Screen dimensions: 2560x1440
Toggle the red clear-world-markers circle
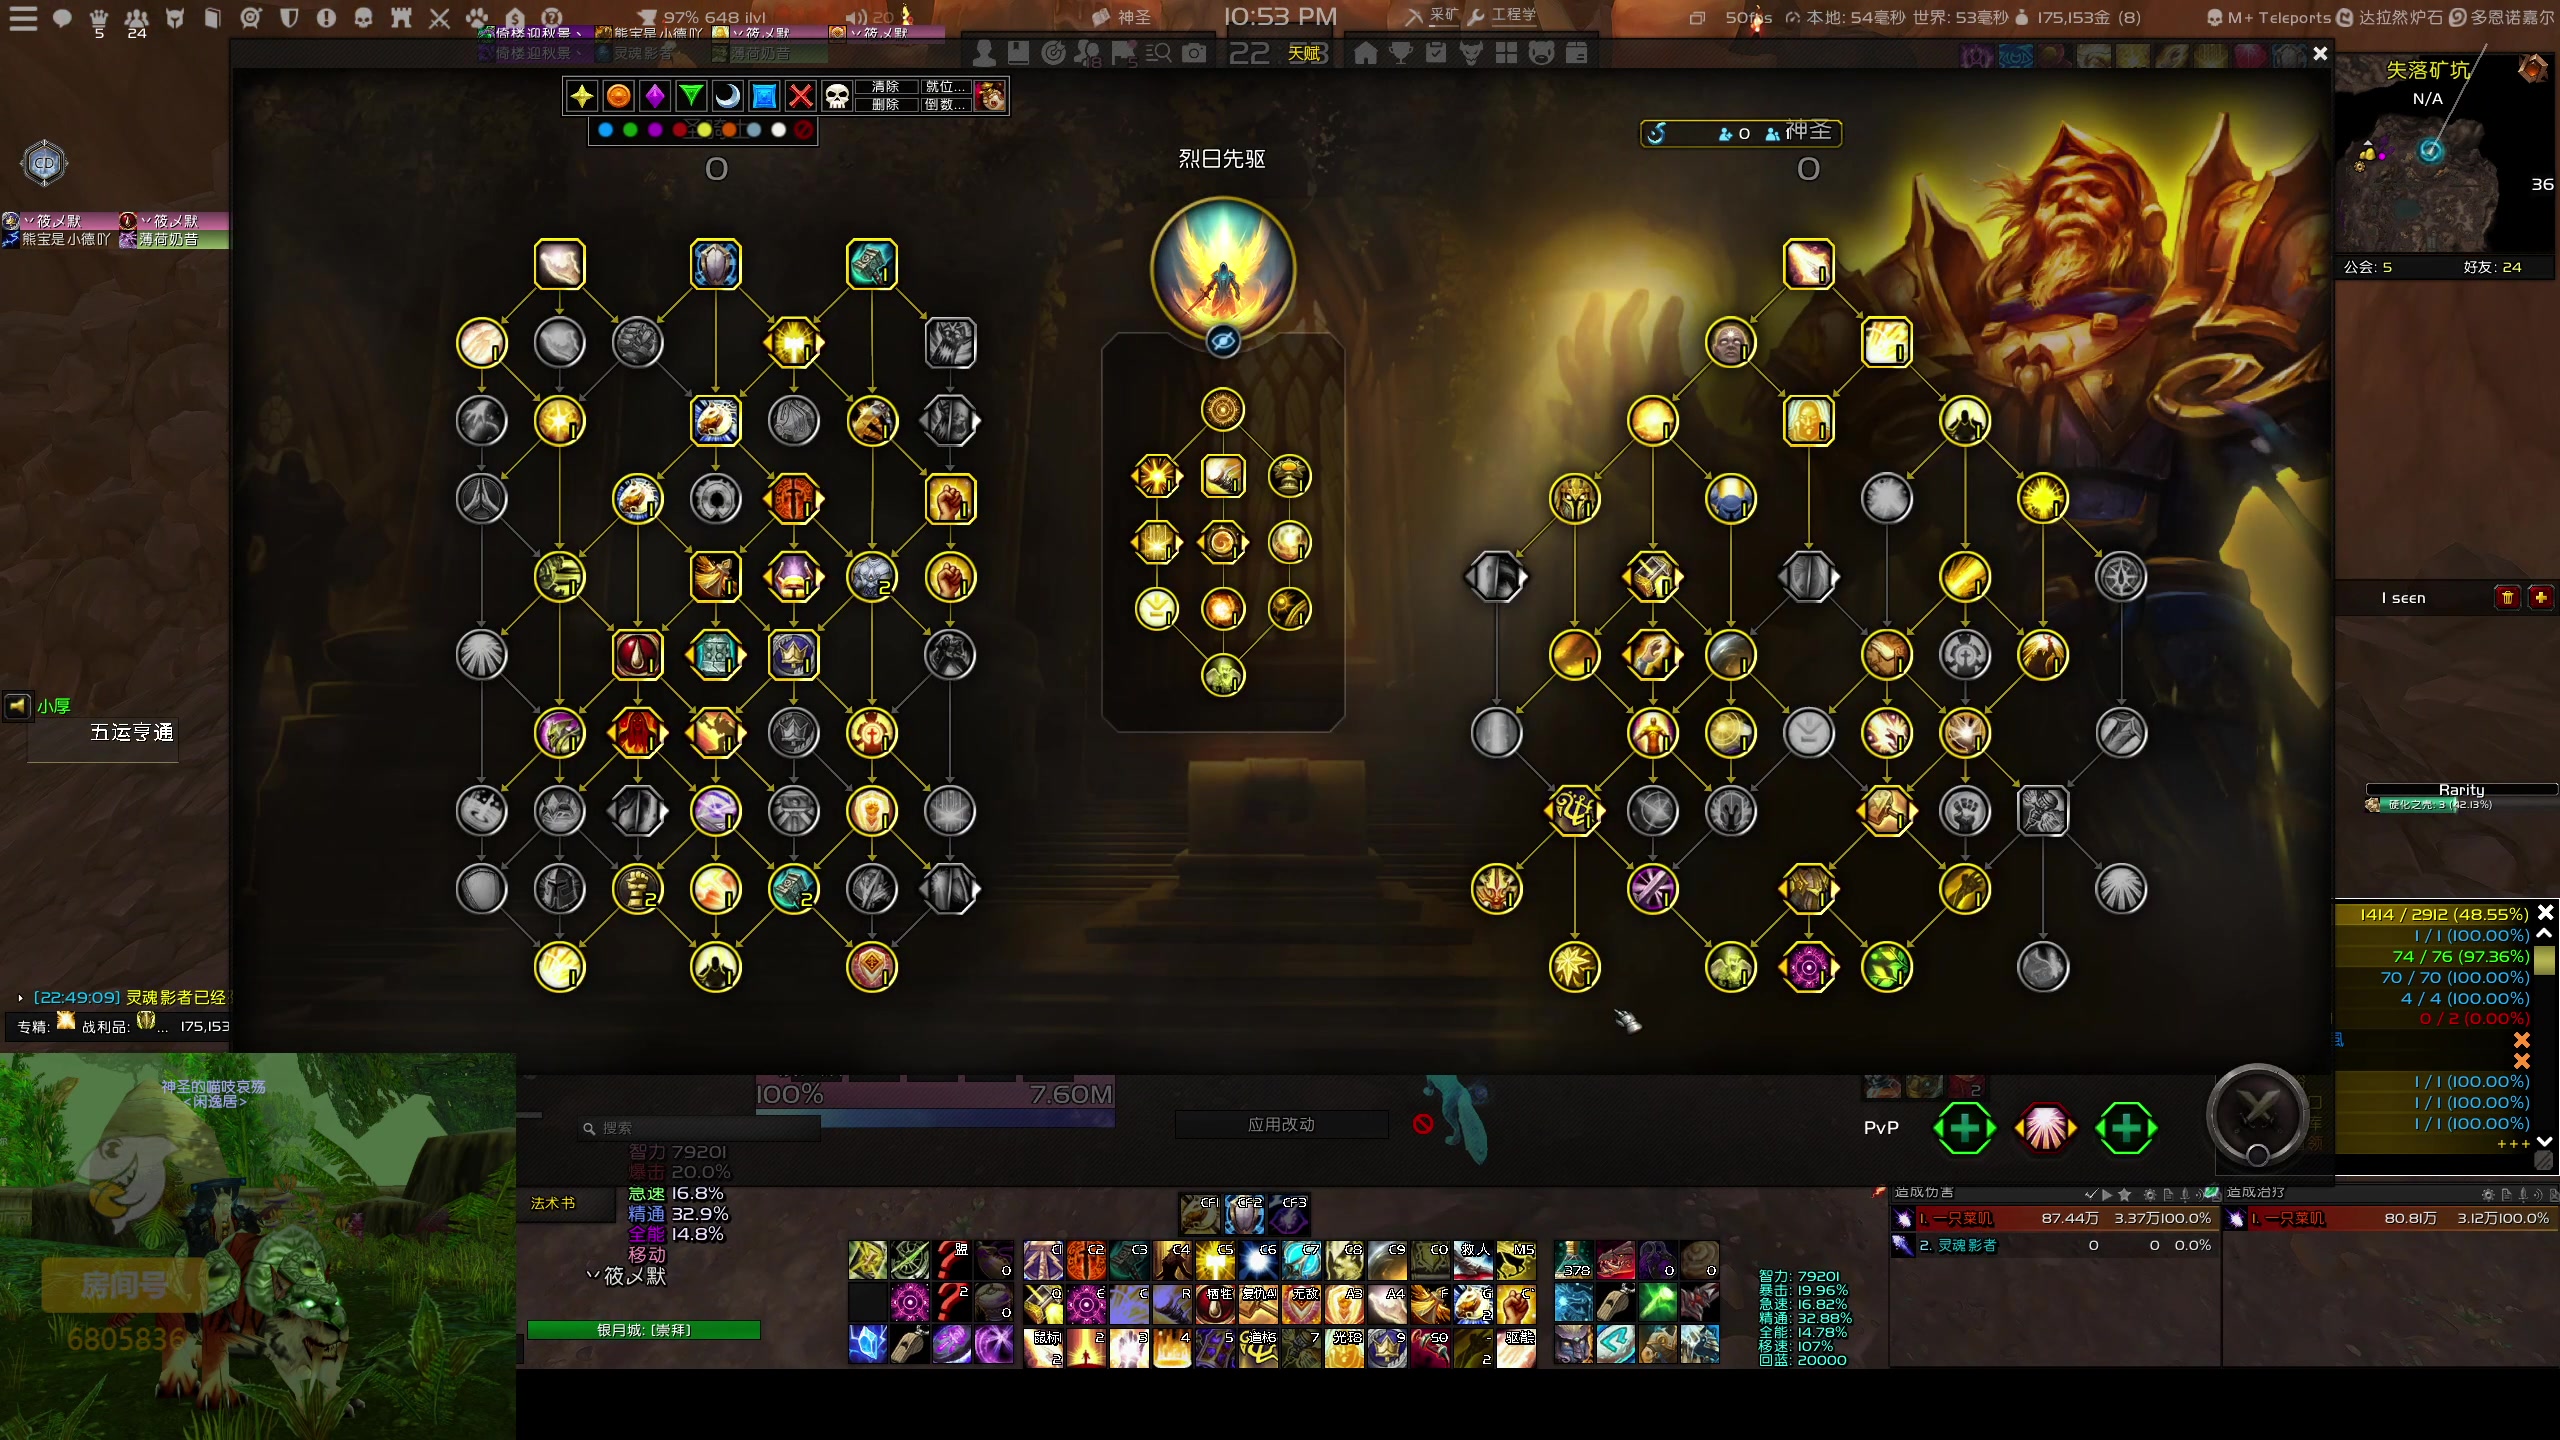point(803,130)
